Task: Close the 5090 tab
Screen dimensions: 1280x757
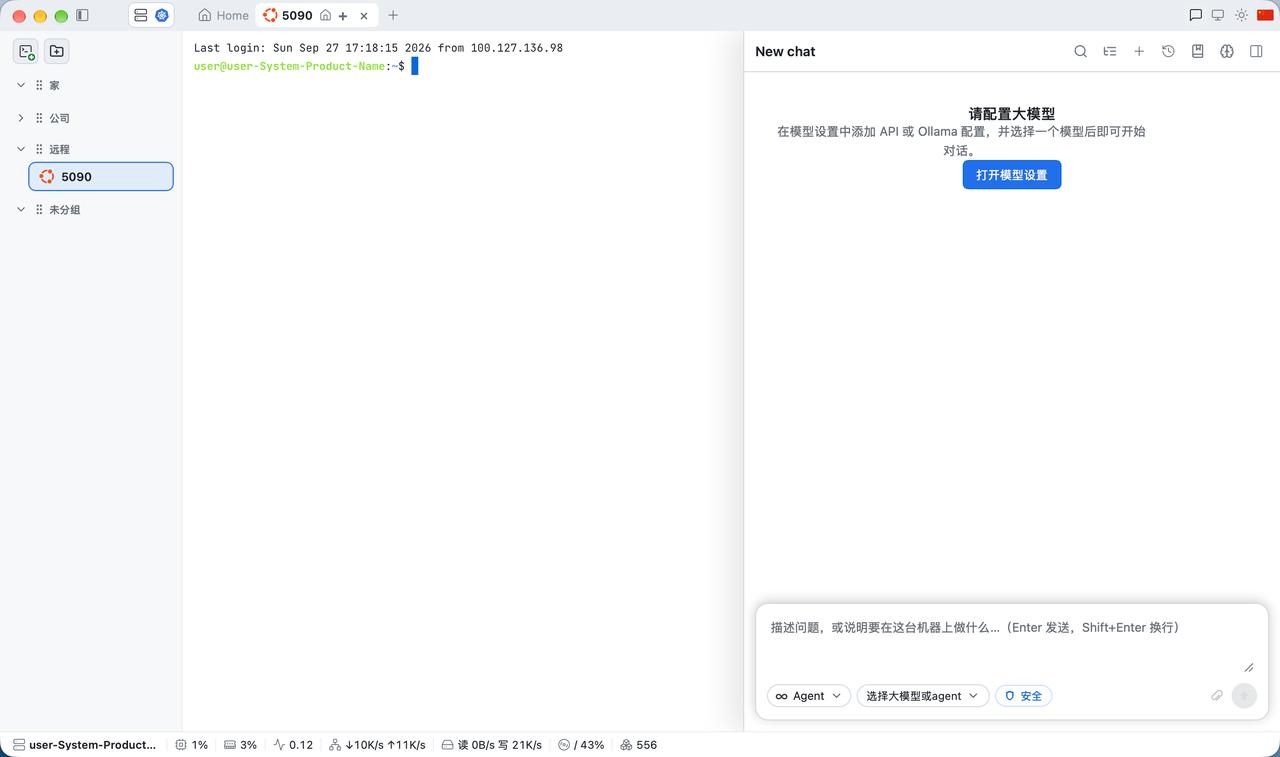Action: (x=364, y=16)
